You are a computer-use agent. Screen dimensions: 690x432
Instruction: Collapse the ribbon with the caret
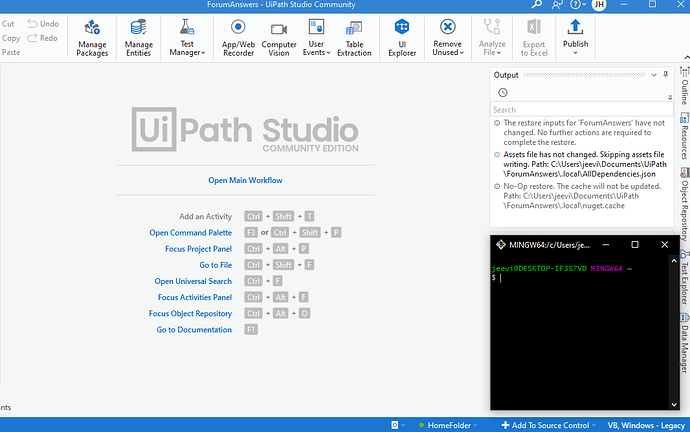click(686, 58)
